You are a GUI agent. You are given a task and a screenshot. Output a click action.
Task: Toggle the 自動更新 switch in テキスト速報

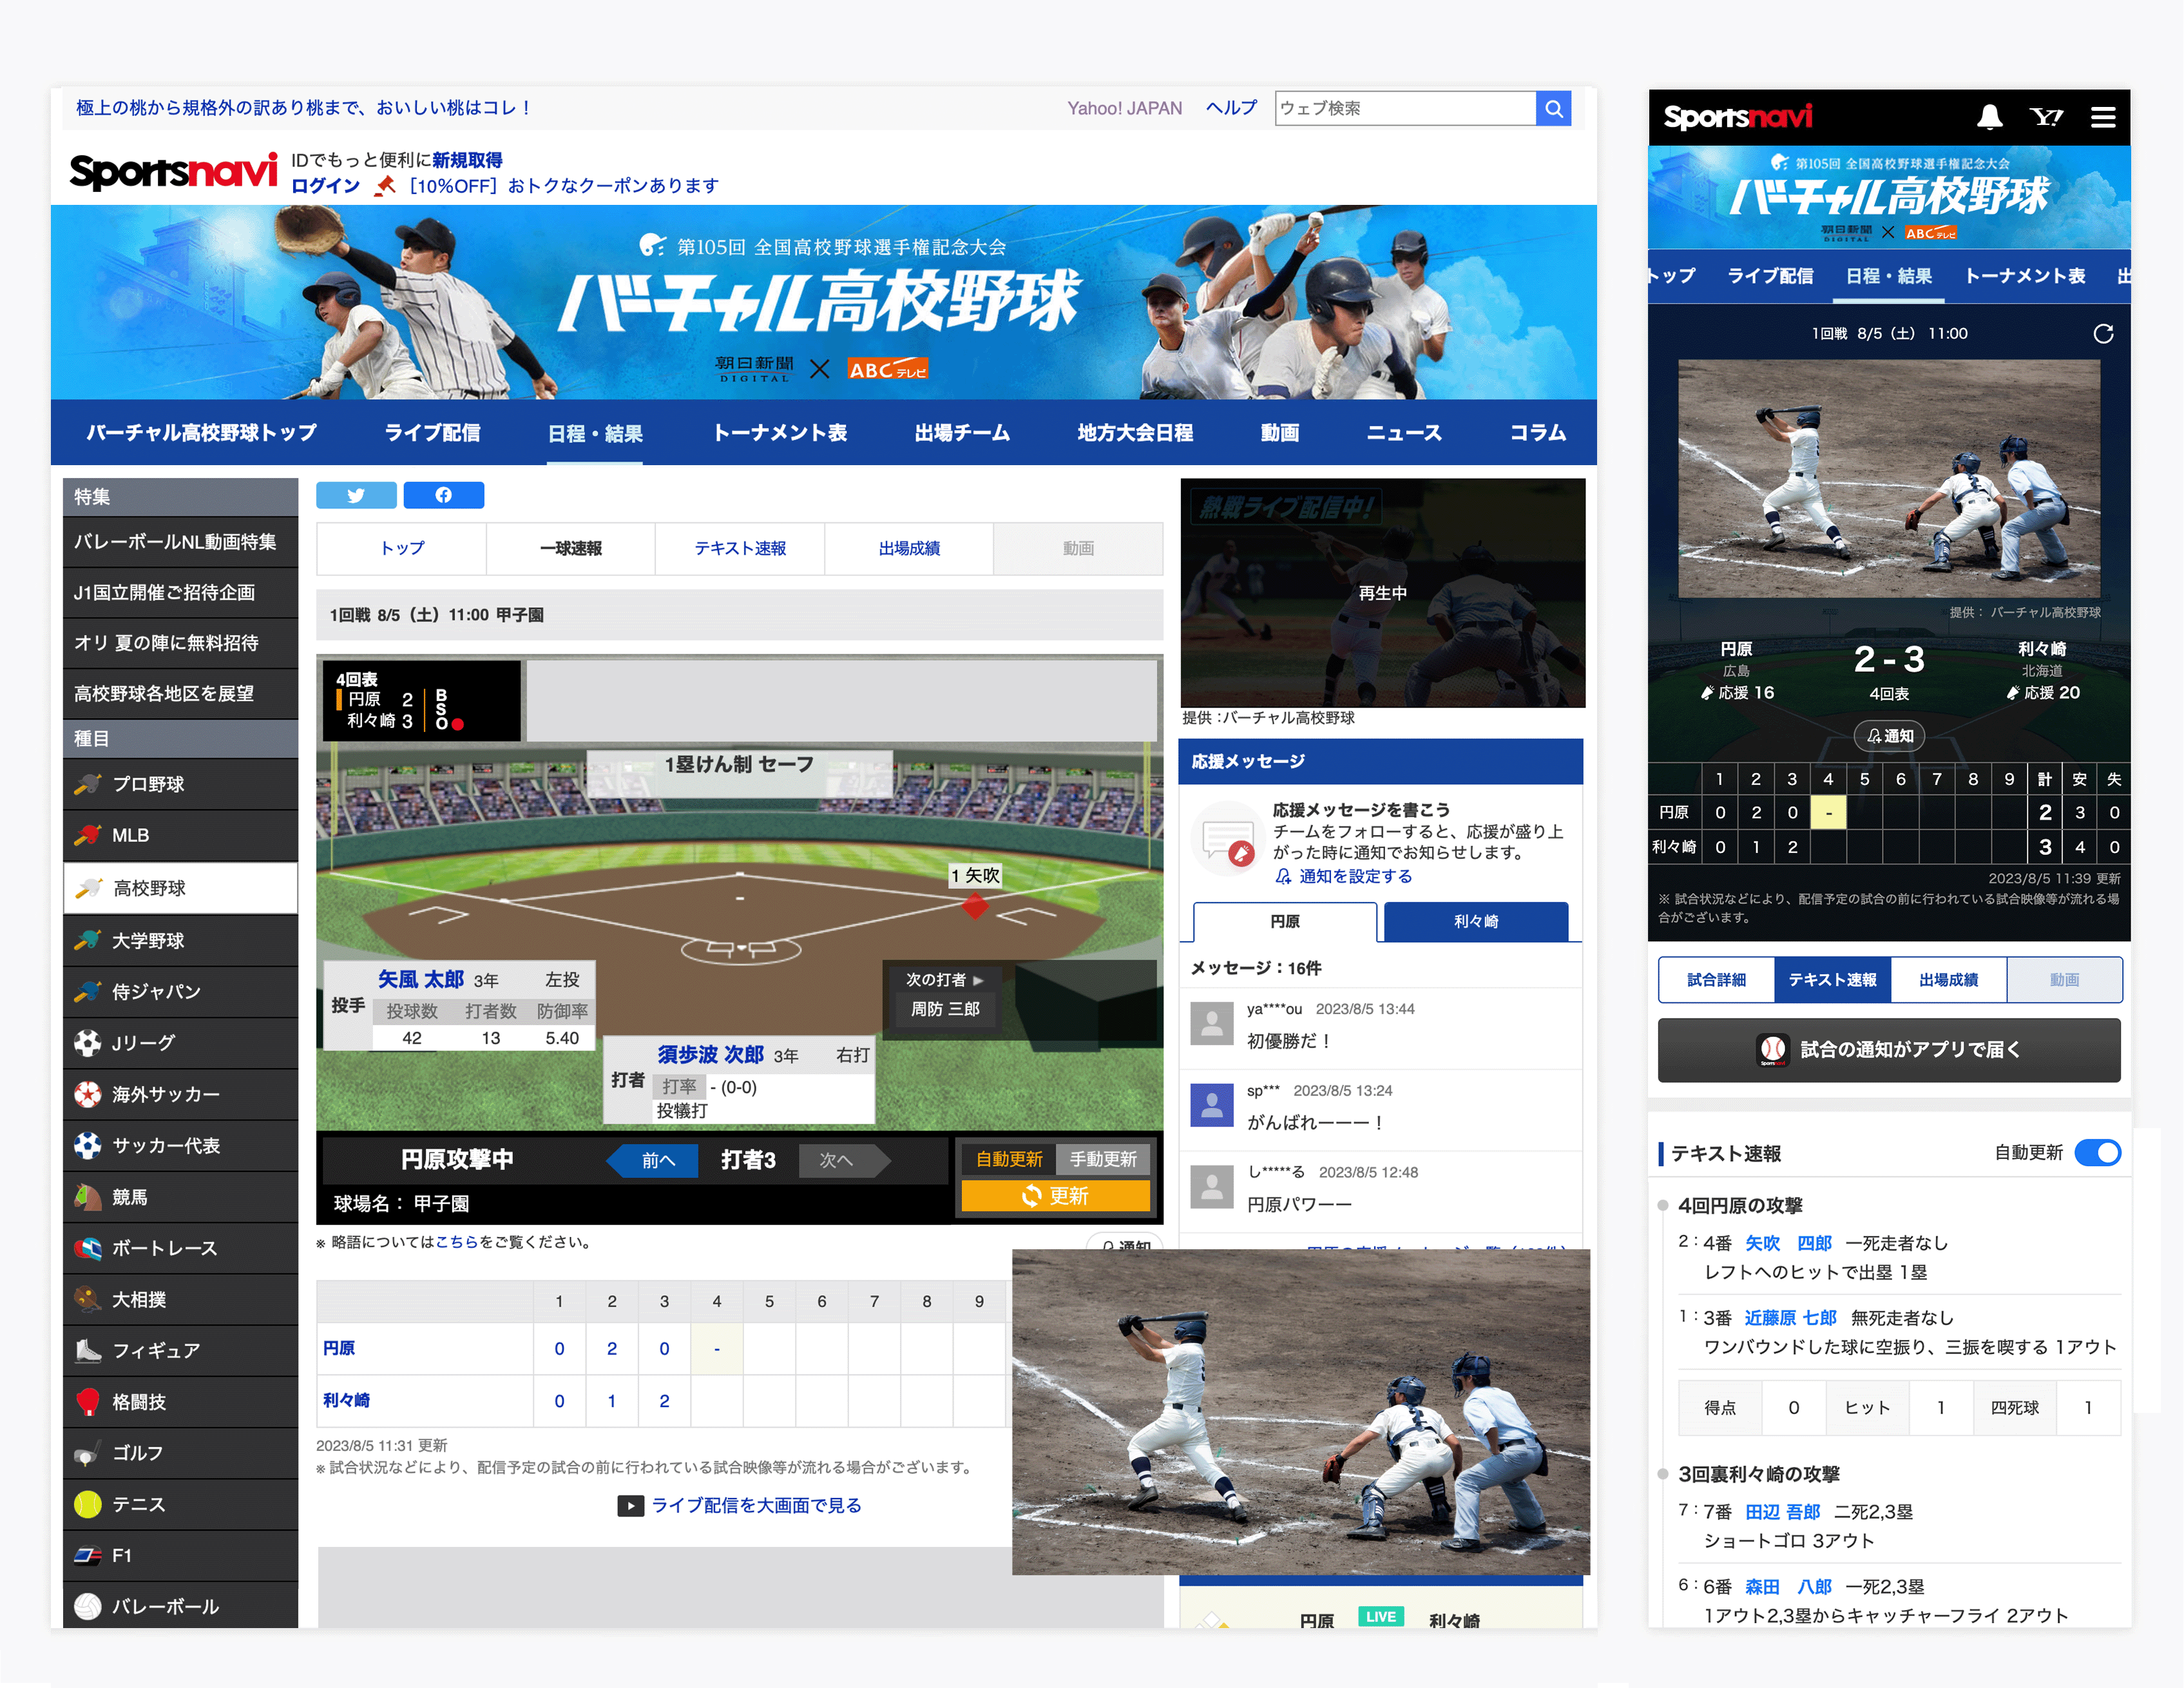2097,1153
